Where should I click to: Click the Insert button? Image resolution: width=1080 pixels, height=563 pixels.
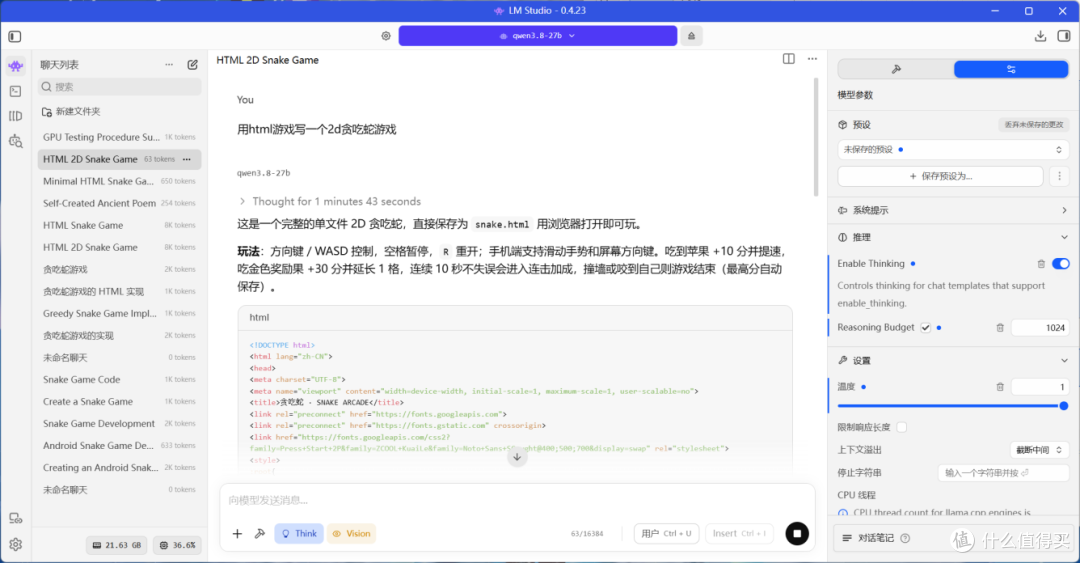[739, 533]
